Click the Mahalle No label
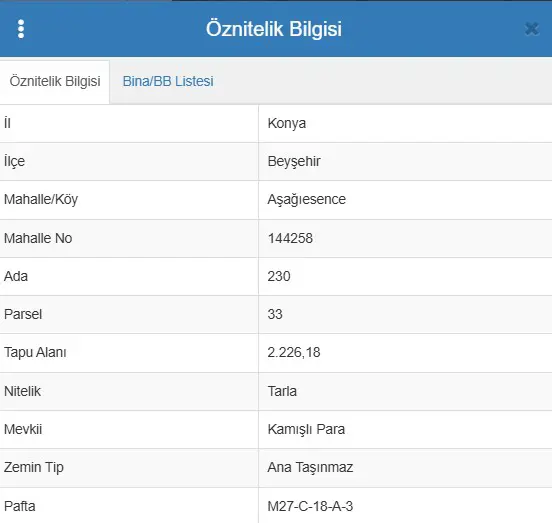The image size is (552, 523). 38,238
